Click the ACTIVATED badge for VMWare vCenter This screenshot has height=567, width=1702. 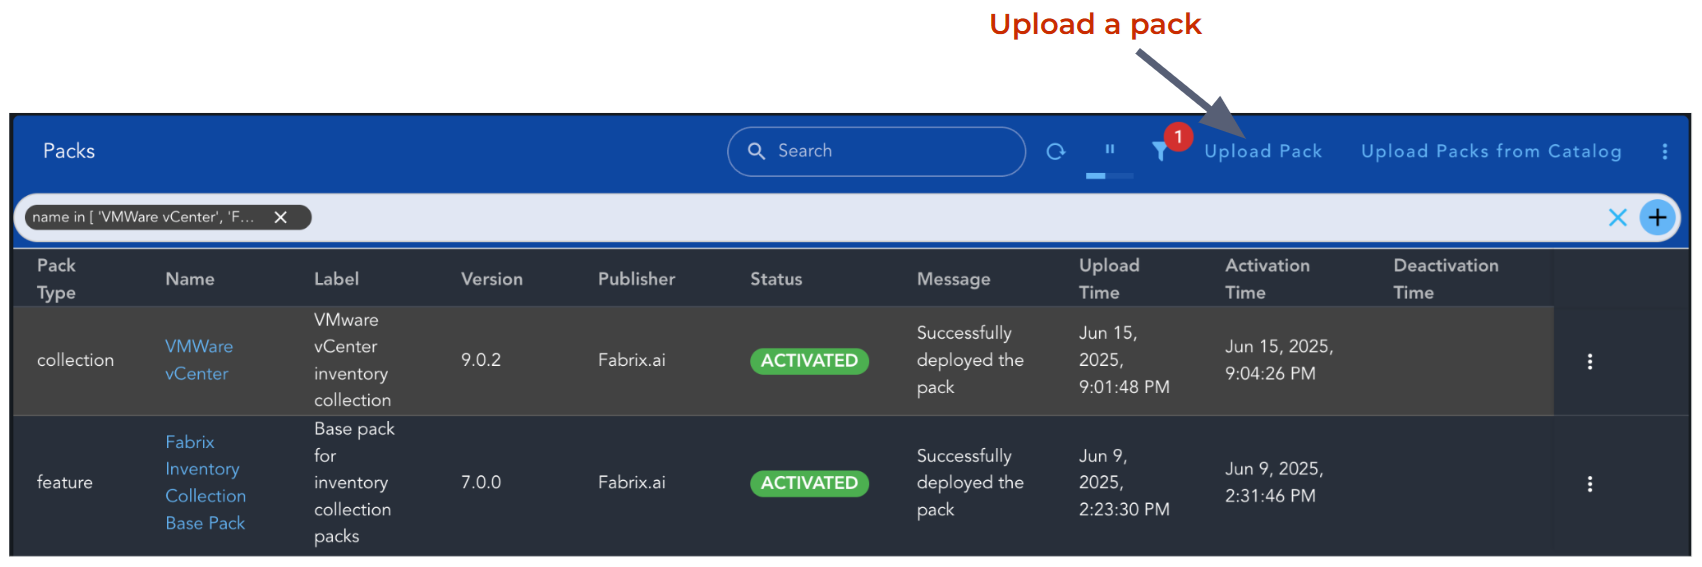pos(808,361)
